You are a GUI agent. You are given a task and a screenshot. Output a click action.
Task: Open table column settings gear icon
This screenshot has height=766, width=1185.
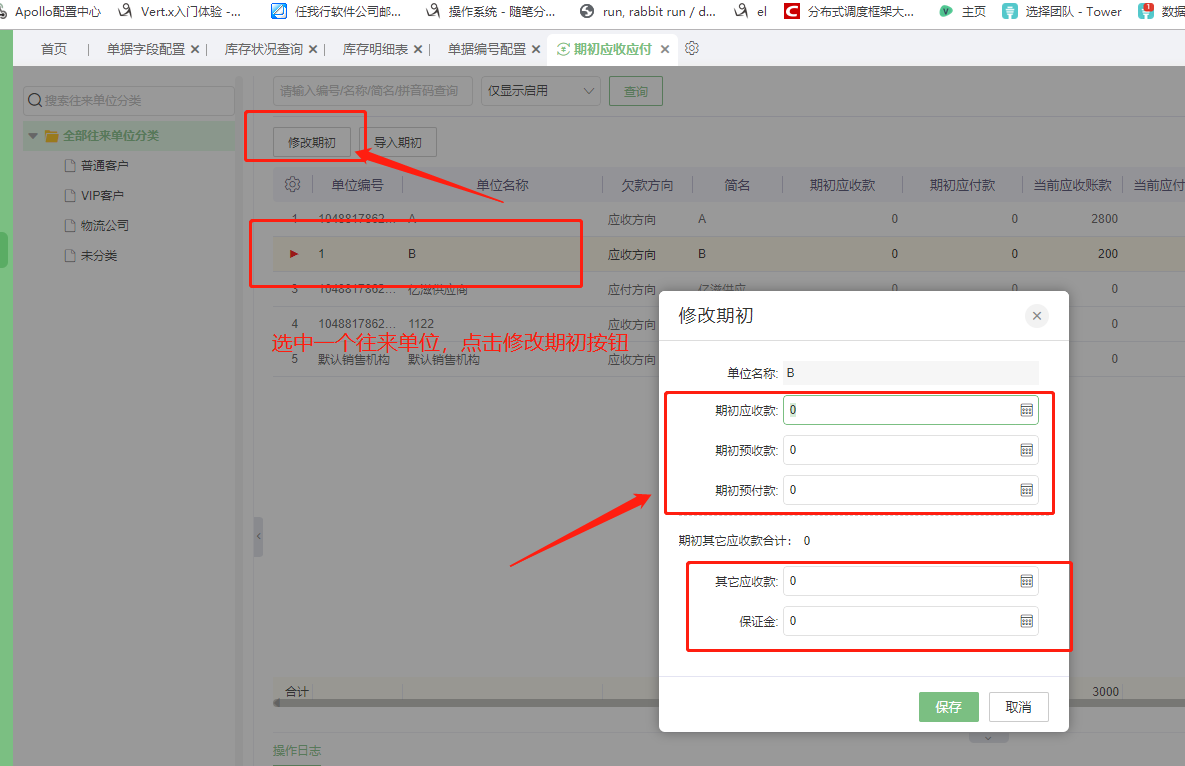point(292,184)
